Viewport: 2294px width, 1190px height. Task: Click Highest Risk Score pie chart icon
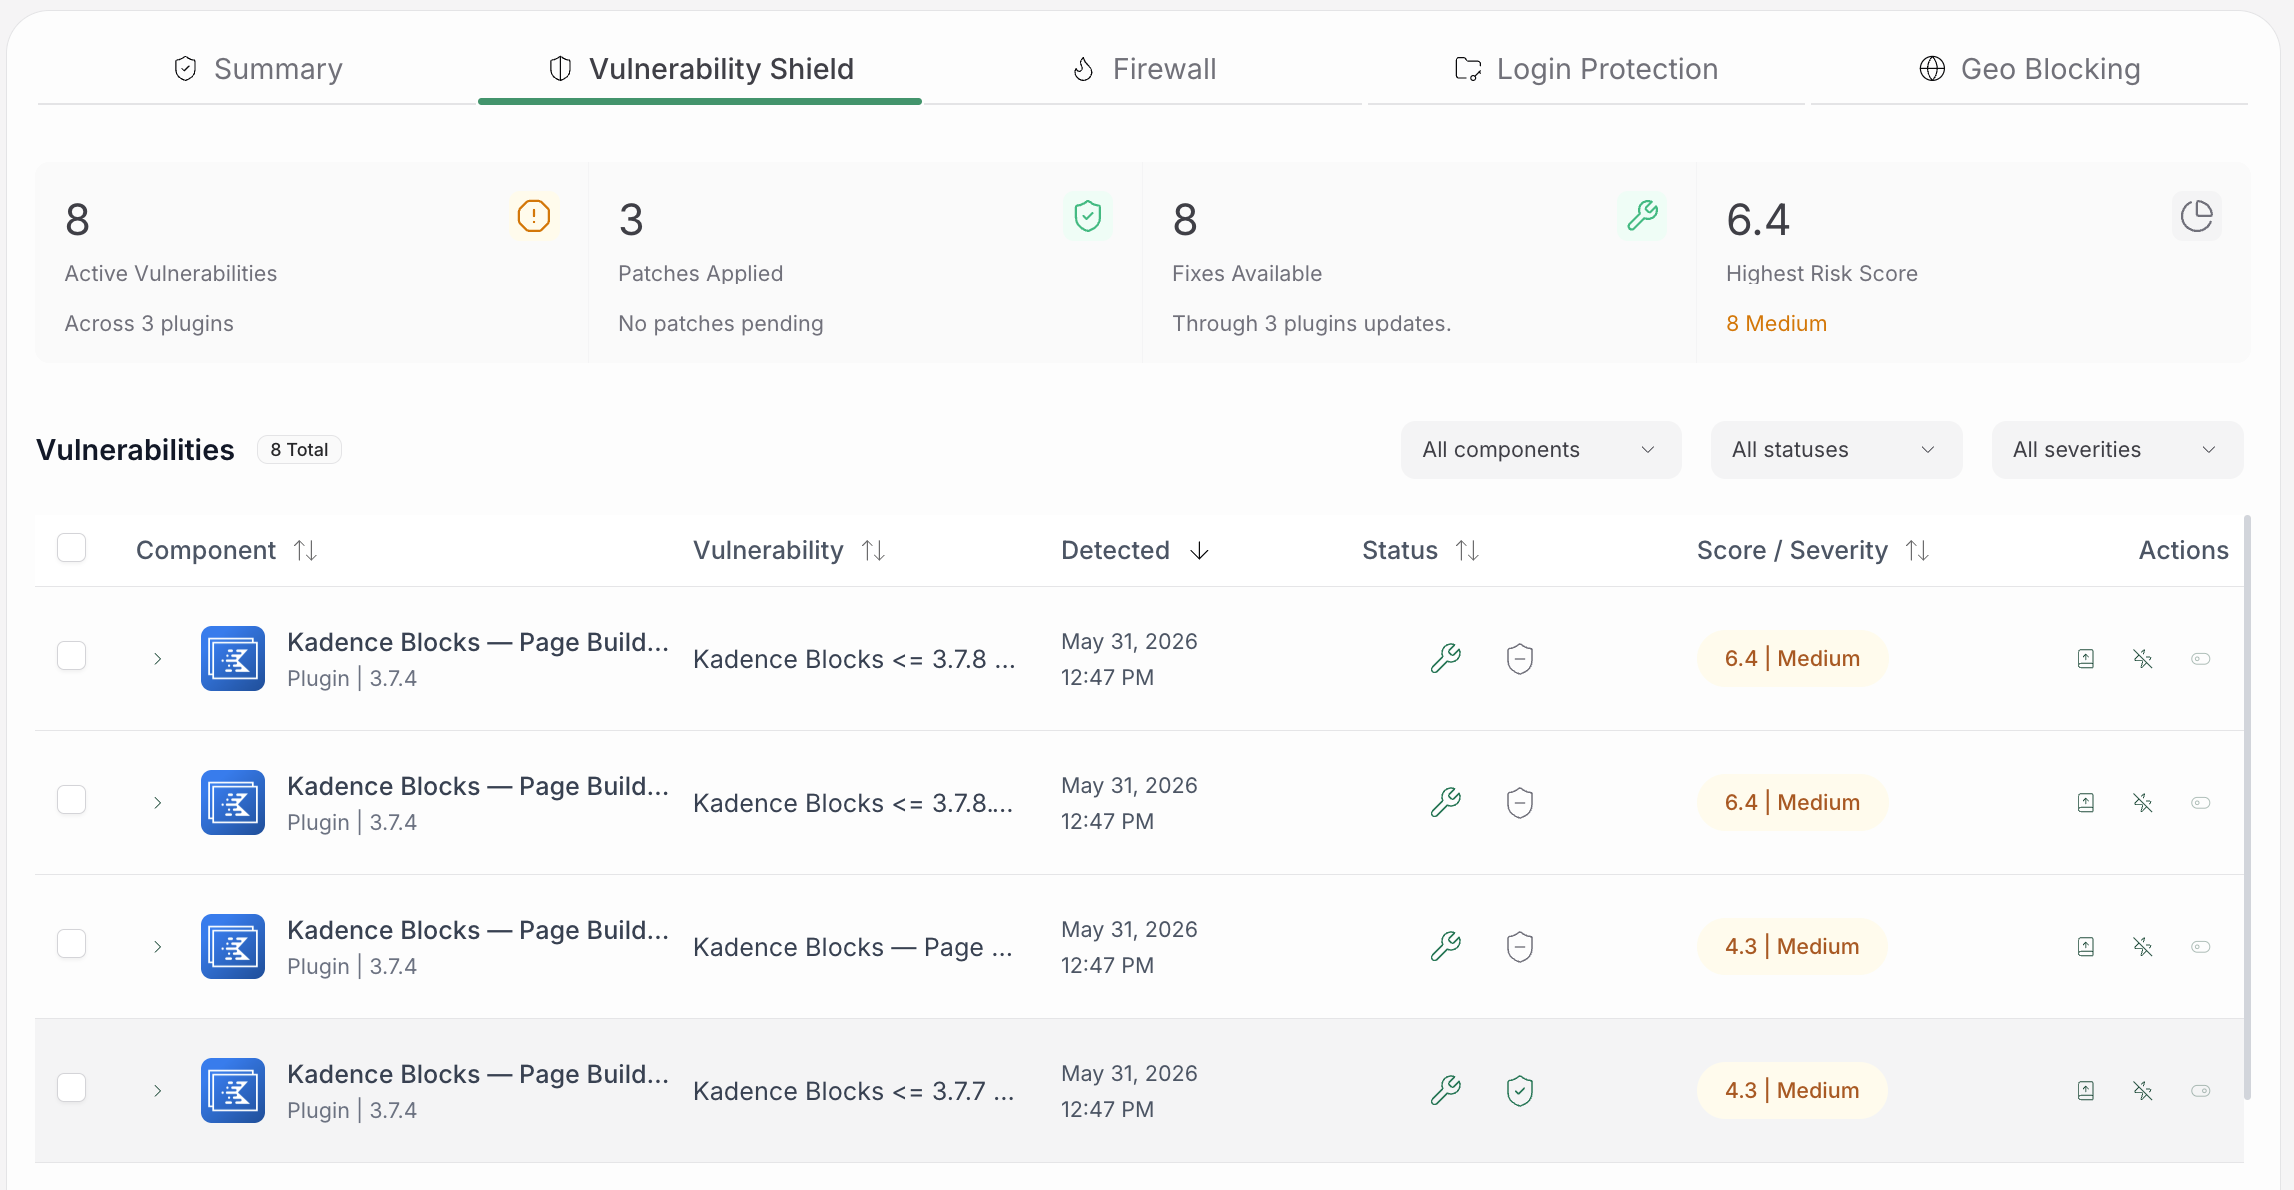(x=2196, y=216)
